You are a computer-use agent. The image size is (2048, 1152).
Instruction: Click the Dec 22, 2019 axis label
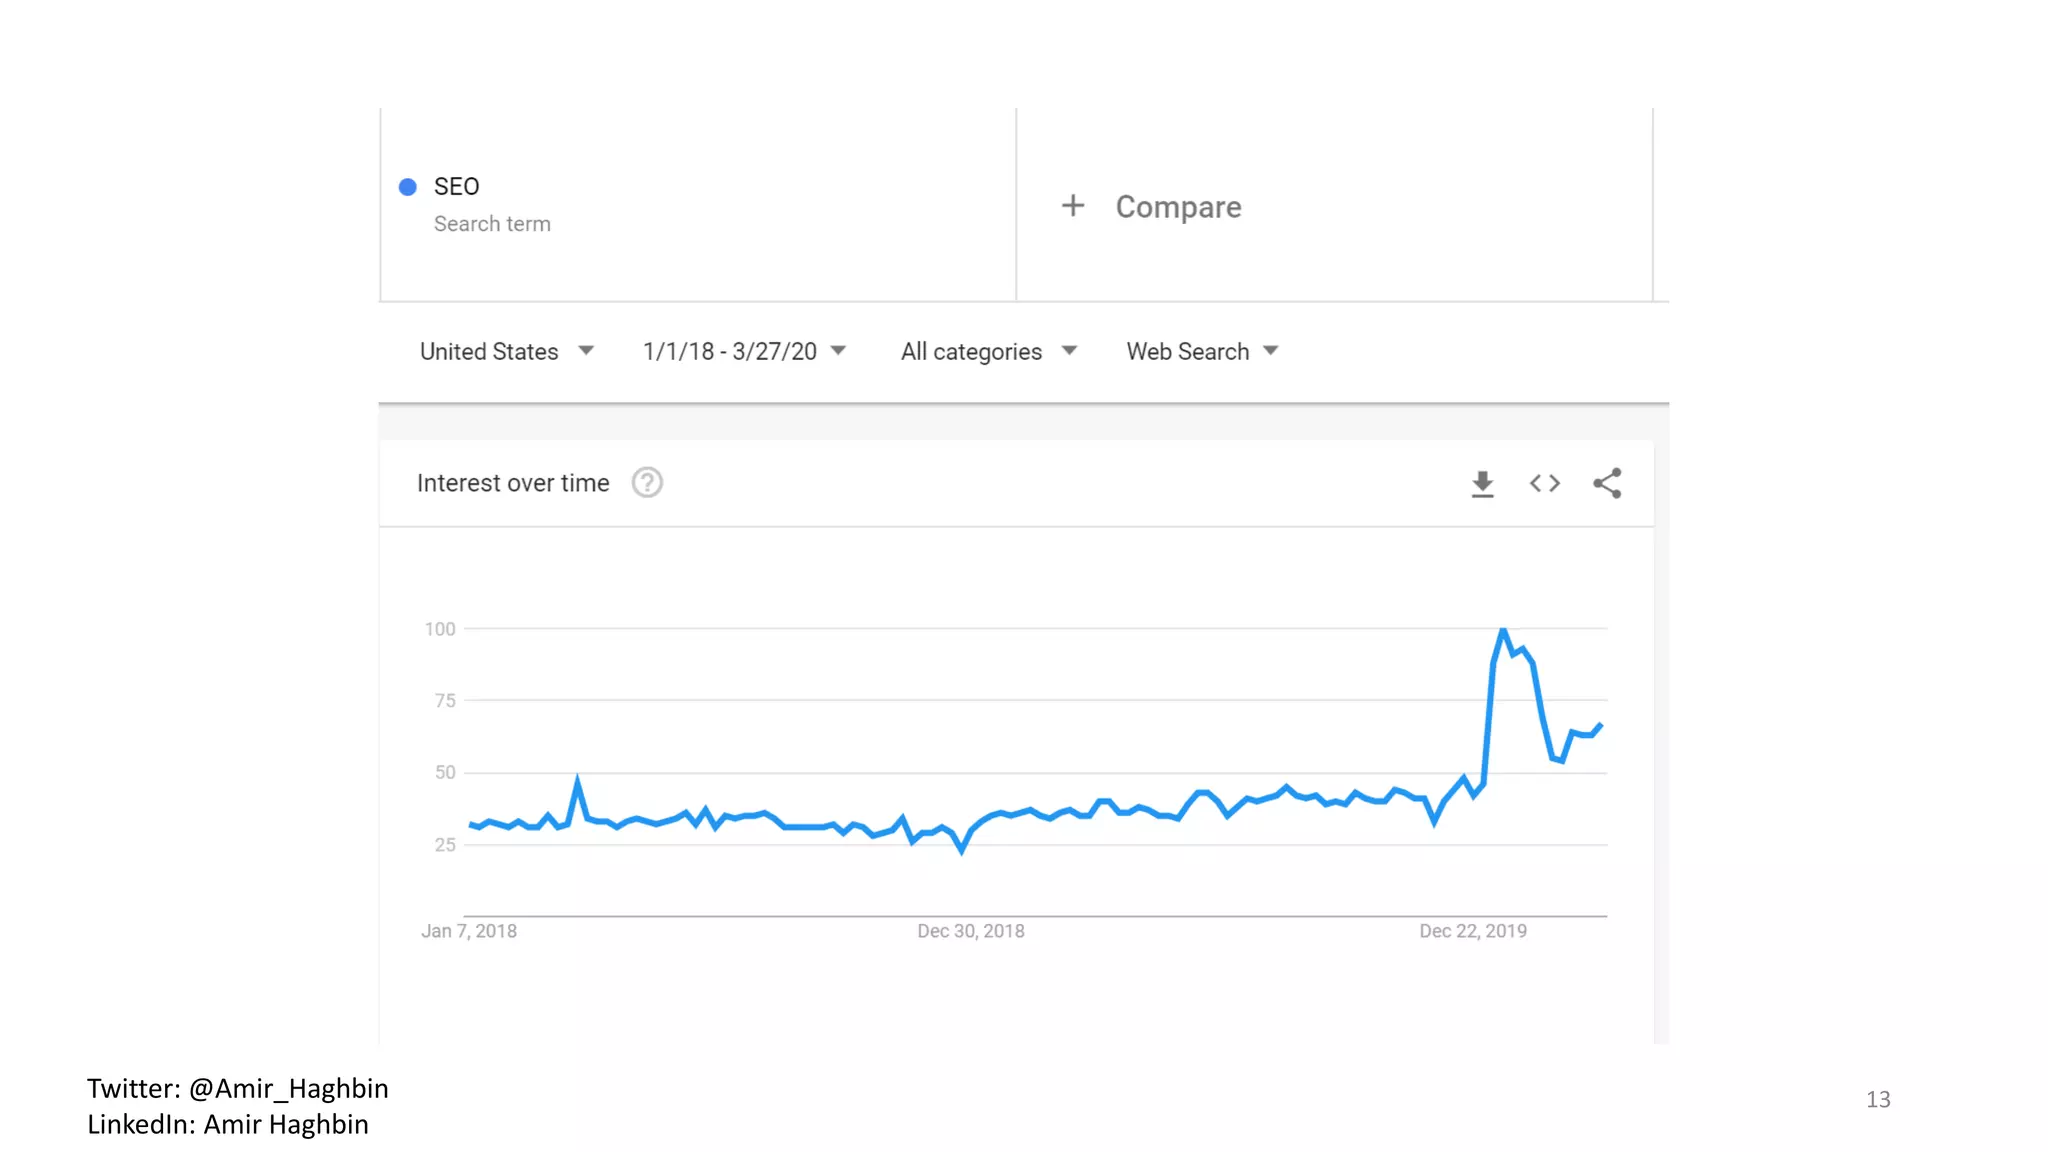pyautogui.click(x=1473, y=931)
